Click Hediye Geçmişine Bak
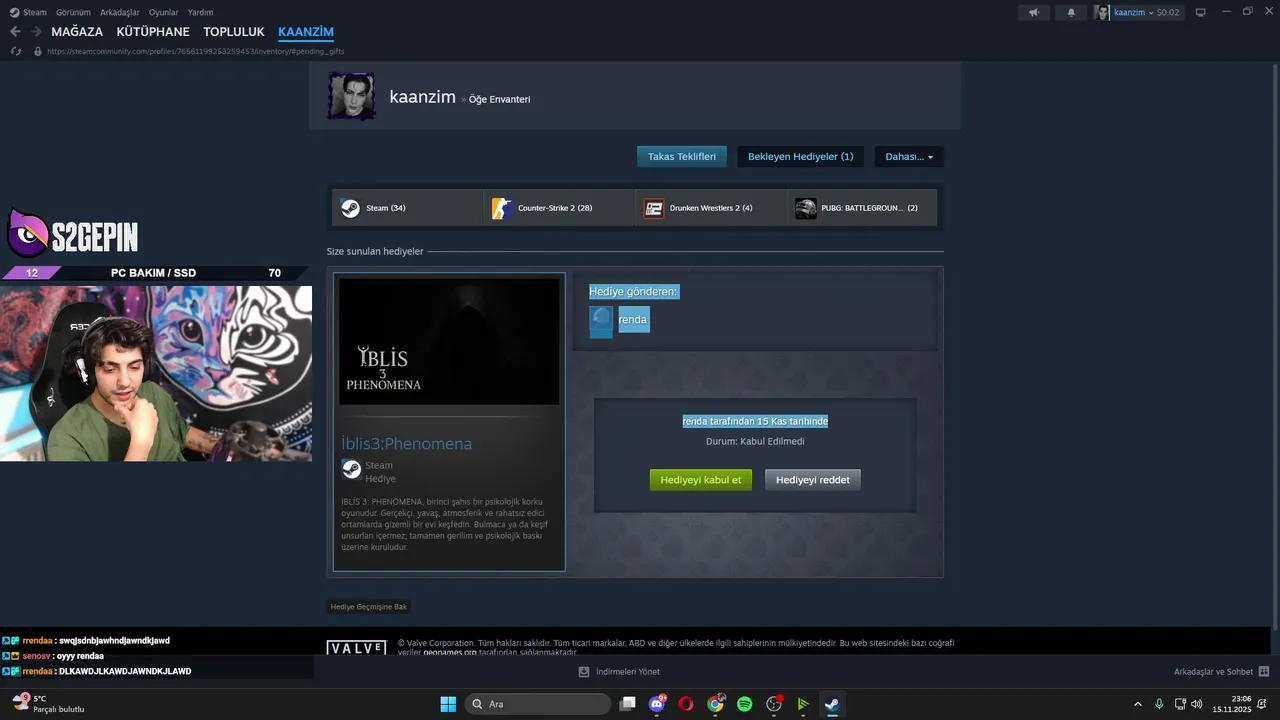Screen dimensions: 1280x720 tap(369, 607)
